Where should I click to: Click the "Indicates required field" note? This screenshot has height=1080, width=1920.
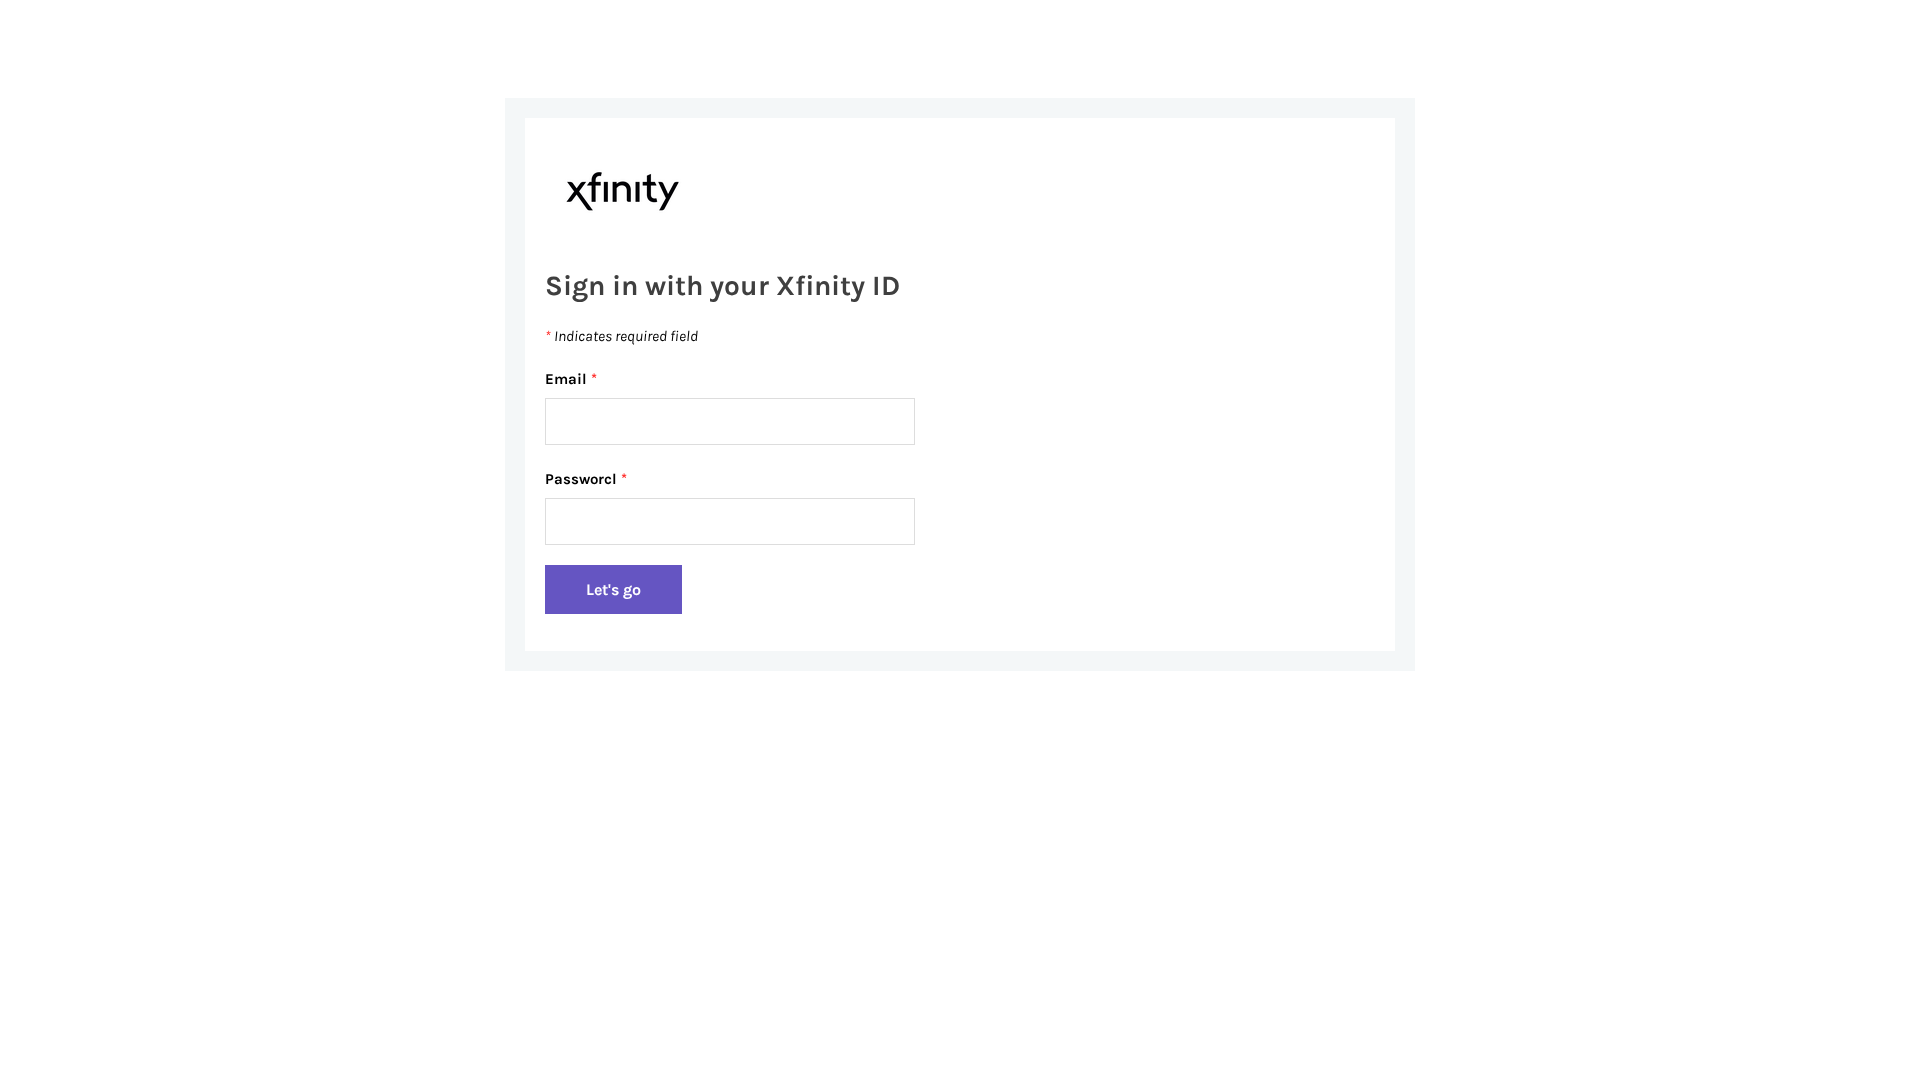pyautogui.click(x=625, y=336)
